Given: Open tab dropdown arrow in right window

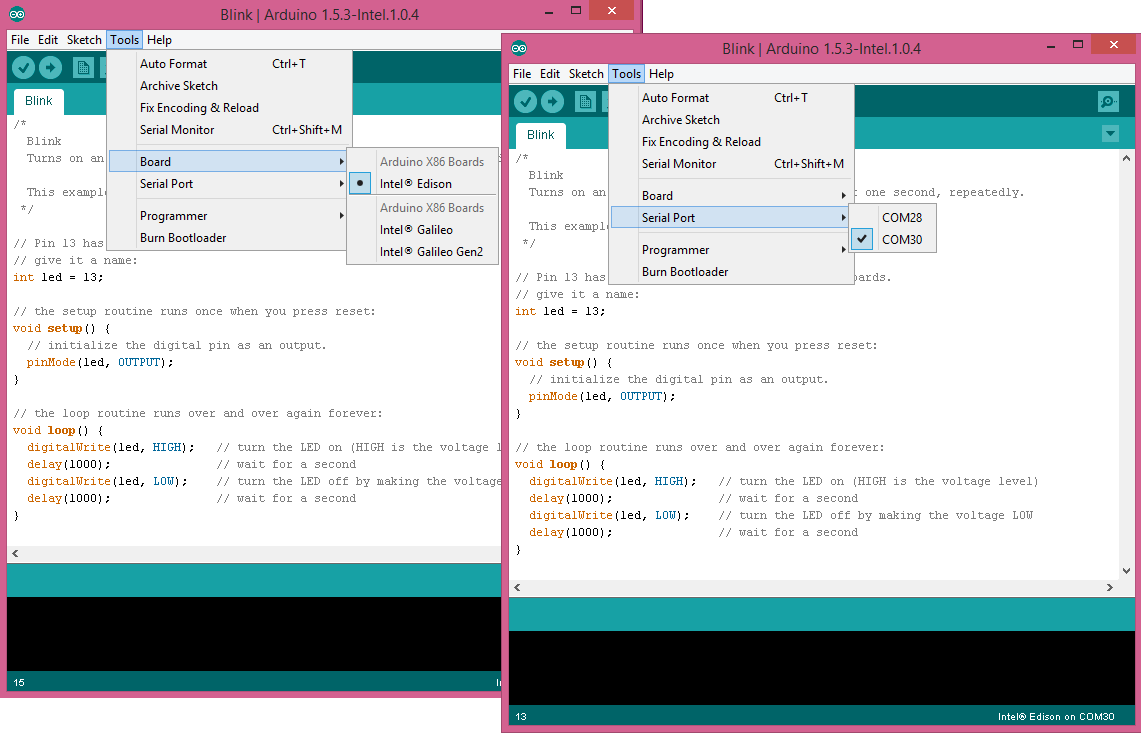Looking at the screenshot, I should [x=1110, y=133].
